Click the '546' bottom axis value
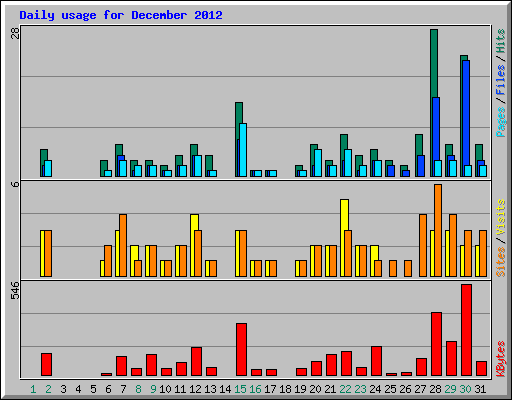Viewport: 512px width, 400px height. [x=15, y=290]
